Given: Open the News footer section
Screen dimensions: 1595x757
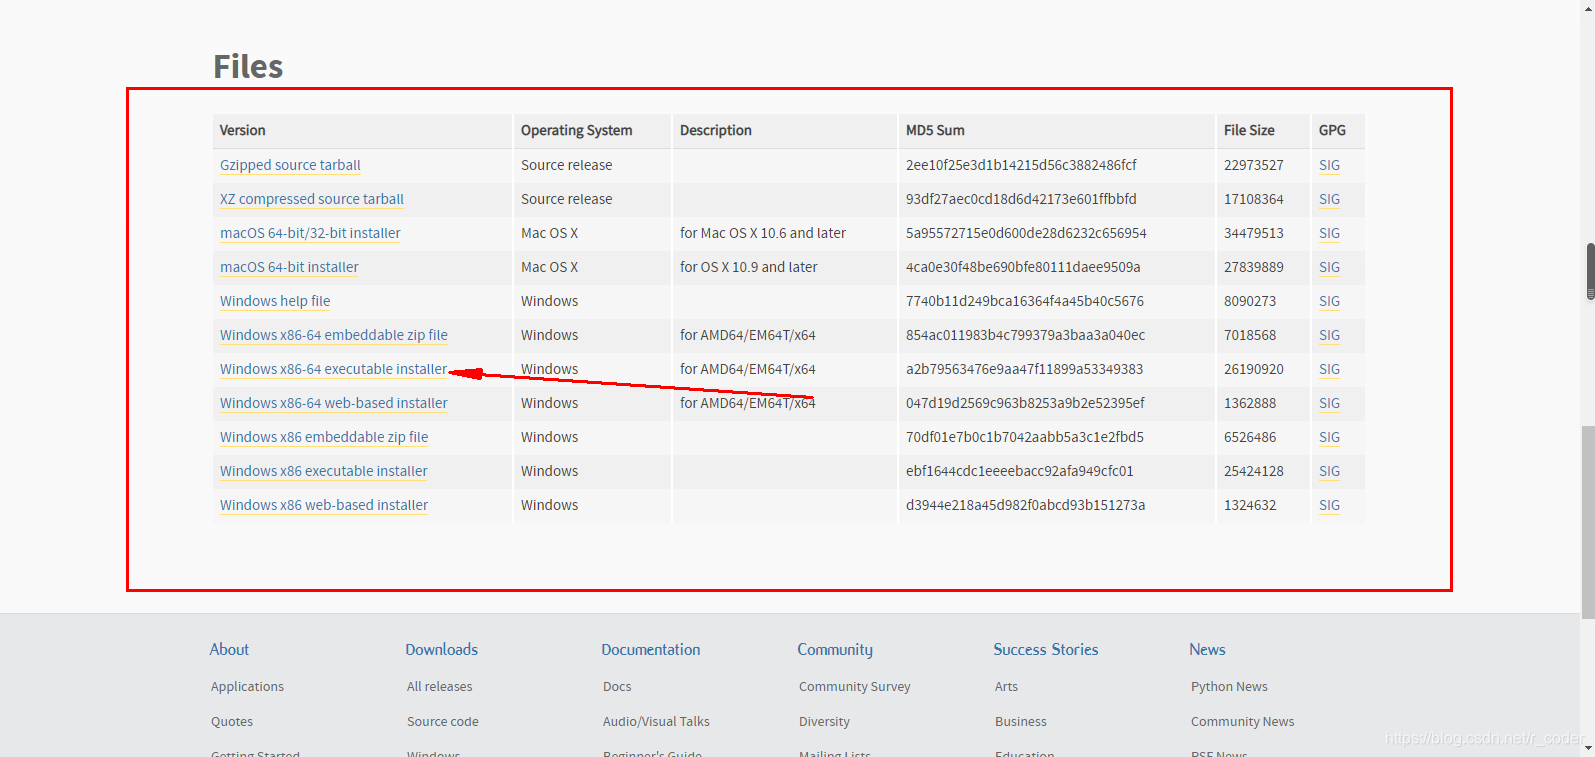Looking at the screenshot, I should 1207,649.
